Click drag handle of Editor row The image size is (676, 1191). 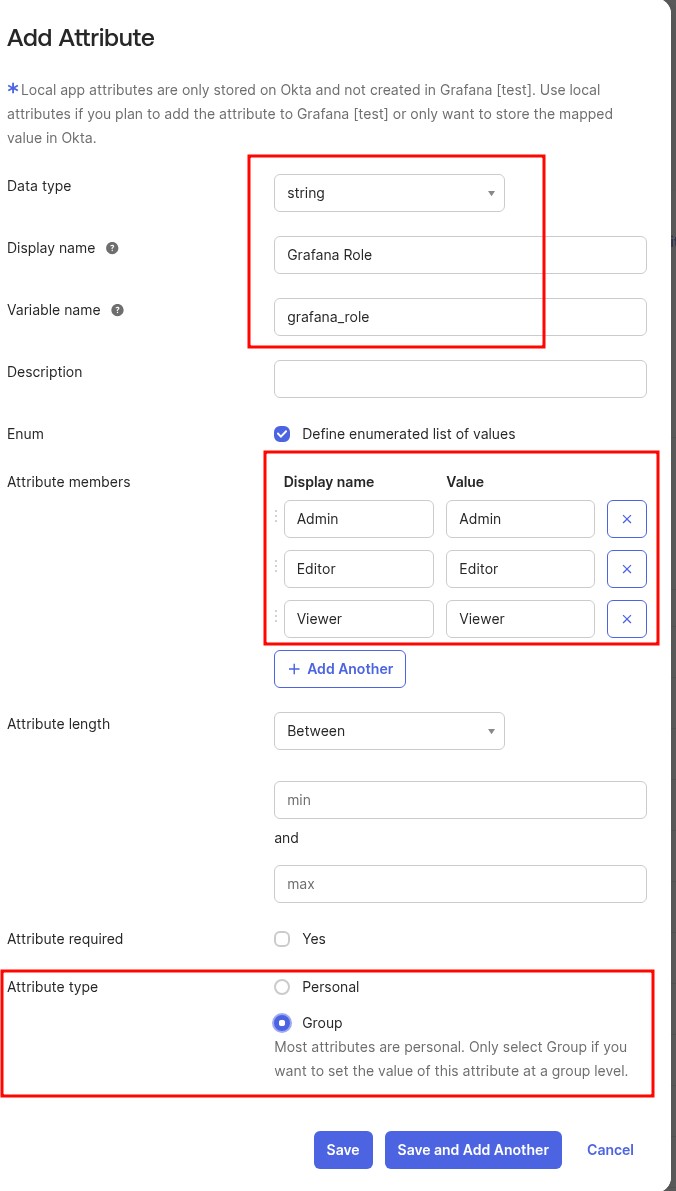click(276, 567)
